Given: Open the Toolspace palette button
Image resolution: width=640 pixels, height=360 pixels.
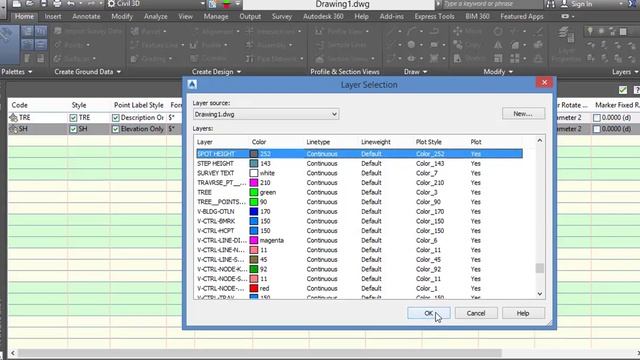Looking at the screenshot, I should 10,45.
